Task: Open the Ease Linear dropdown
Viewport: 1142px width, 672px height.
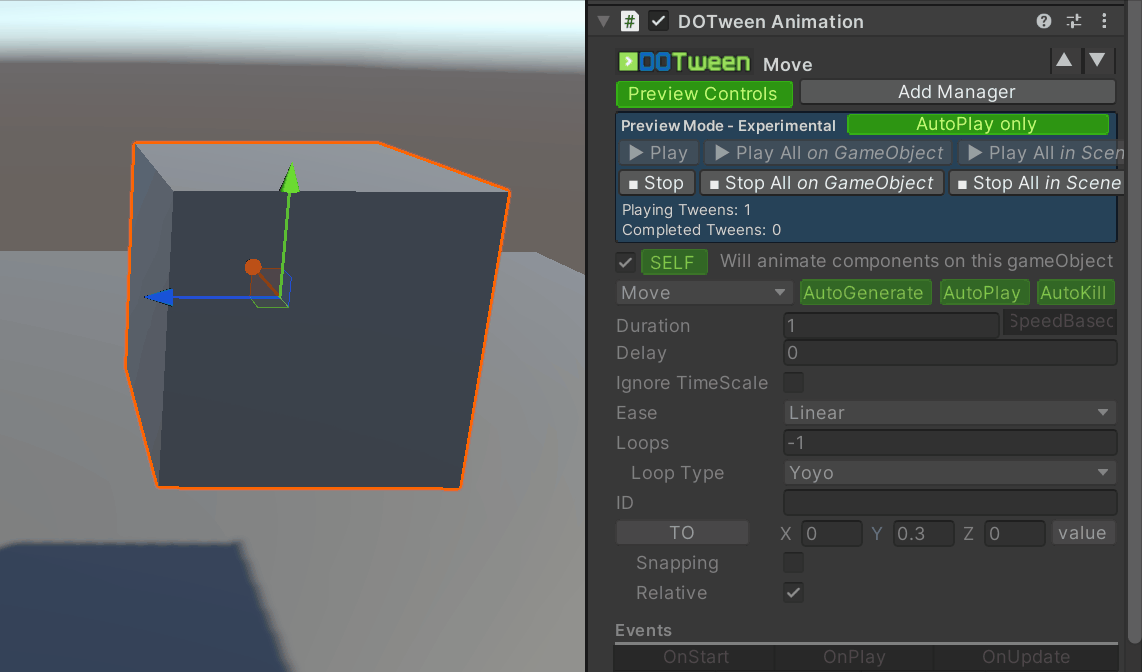Action: (x=950, y=413)
